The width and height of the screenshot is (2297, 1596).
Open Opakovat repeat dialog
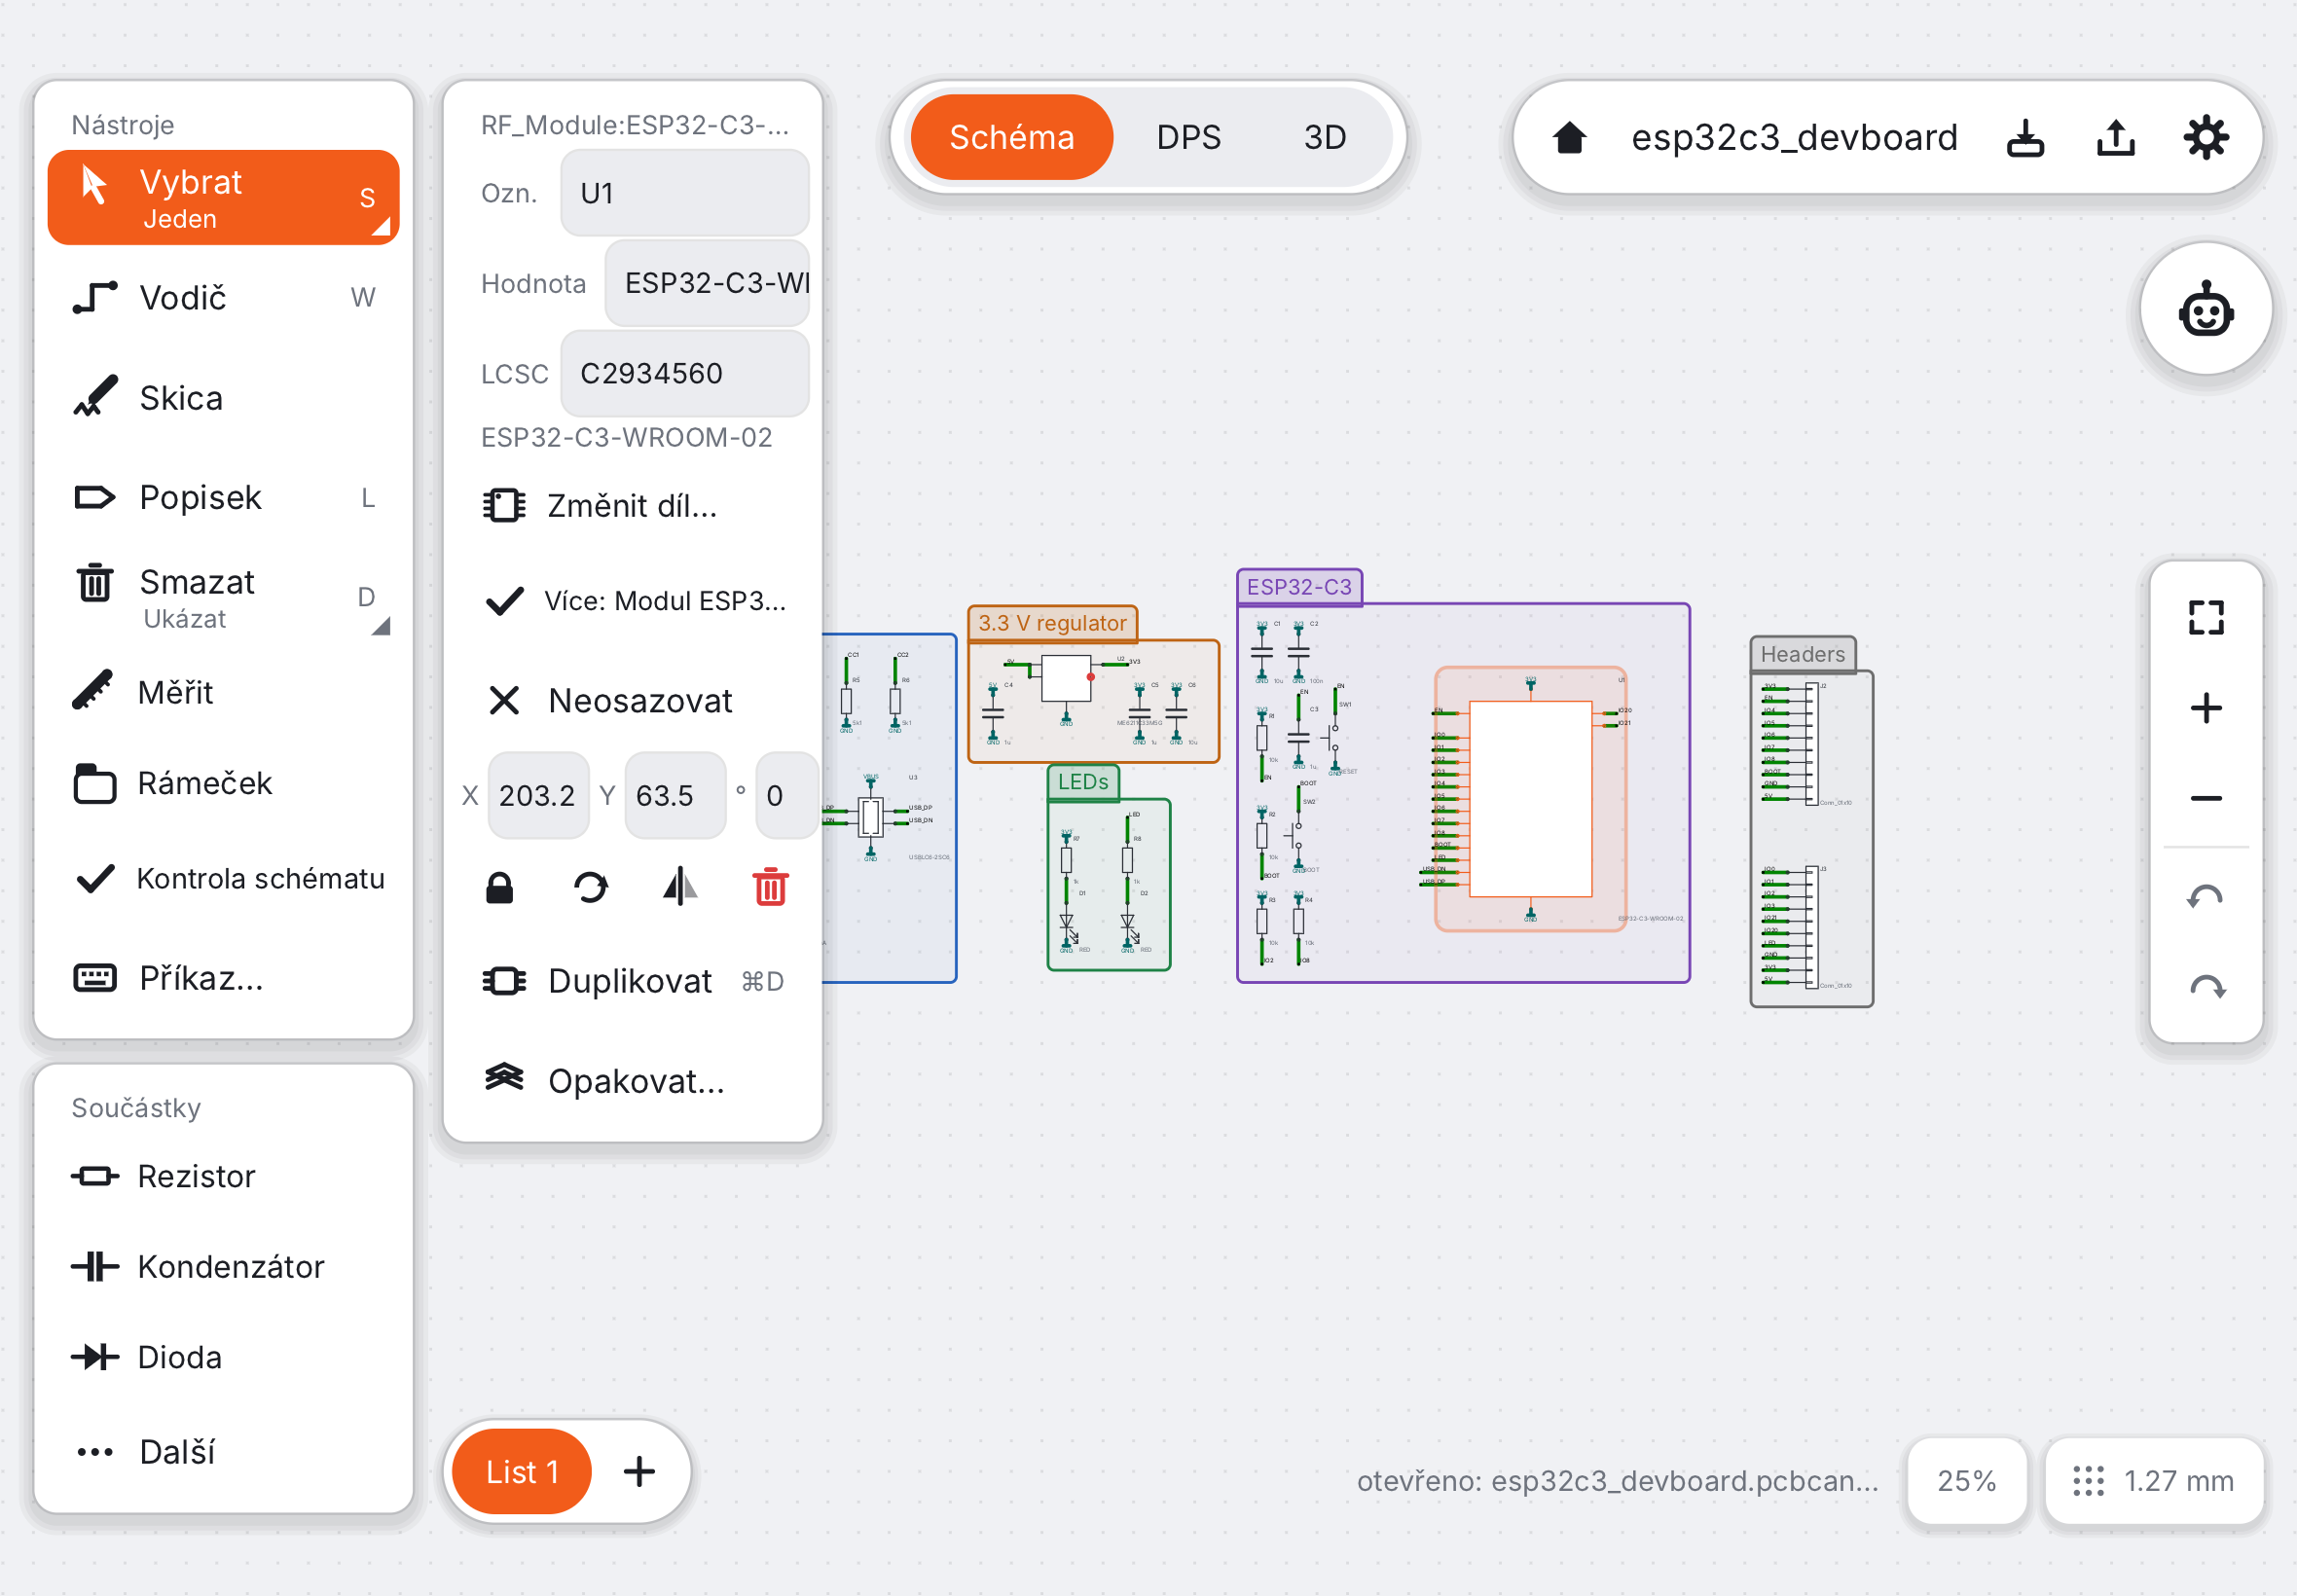click(632, 1081)
